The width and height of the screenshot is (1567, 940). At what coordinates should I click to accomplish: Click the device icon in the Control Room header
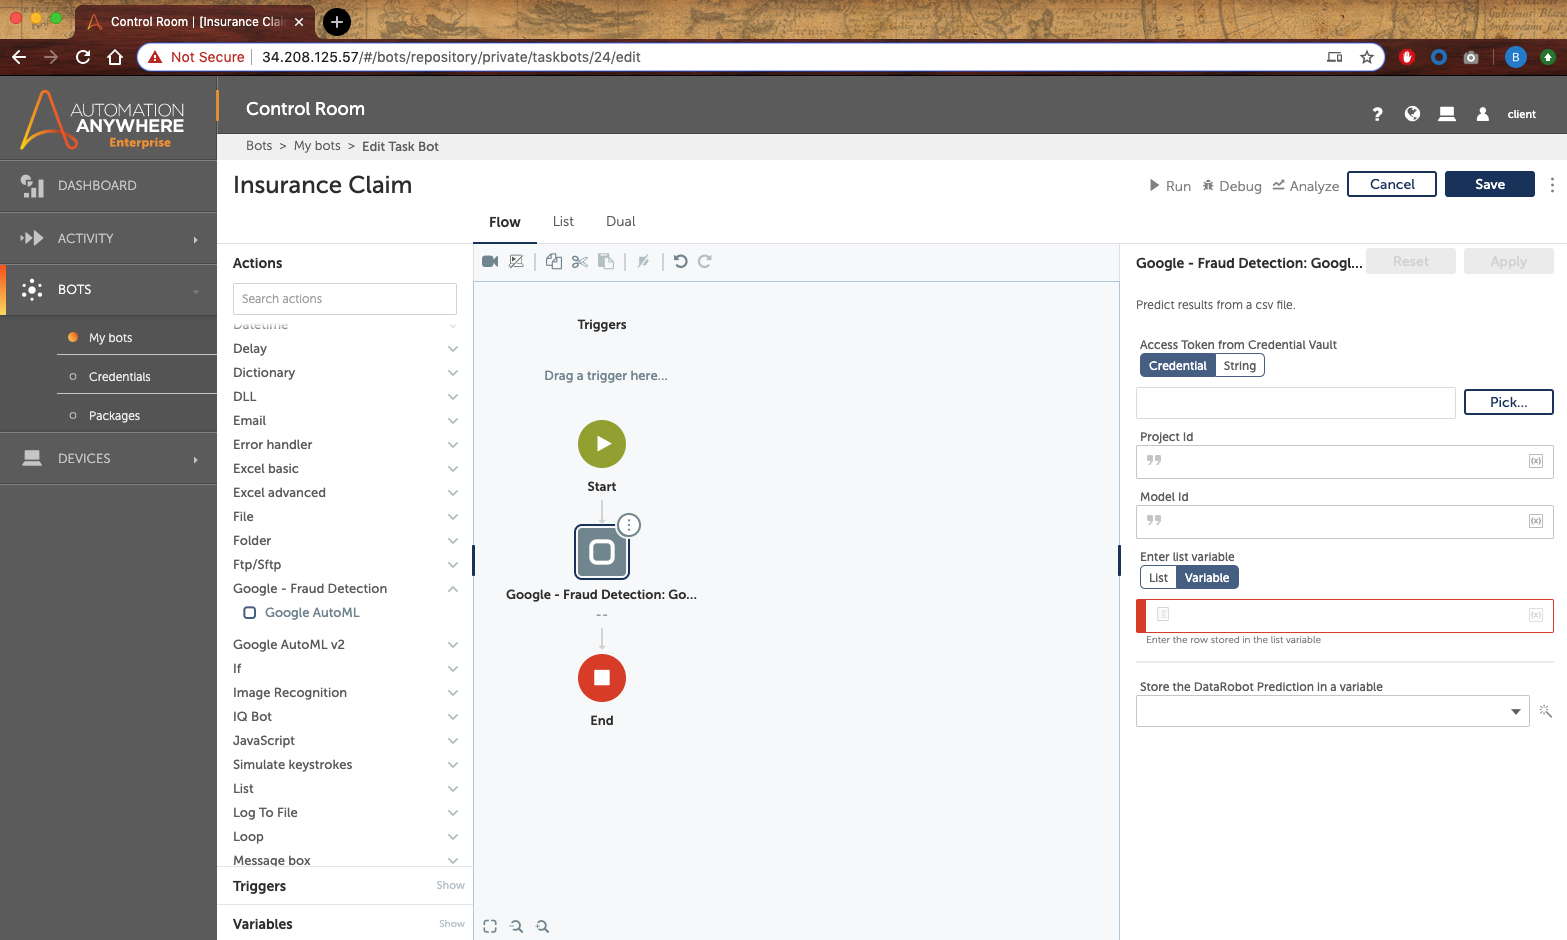point(1447,114)
